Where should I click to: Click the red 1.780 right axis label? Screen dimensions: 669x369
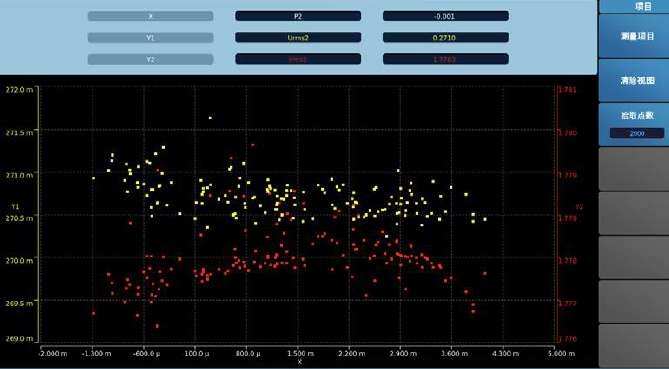[567, 133]
